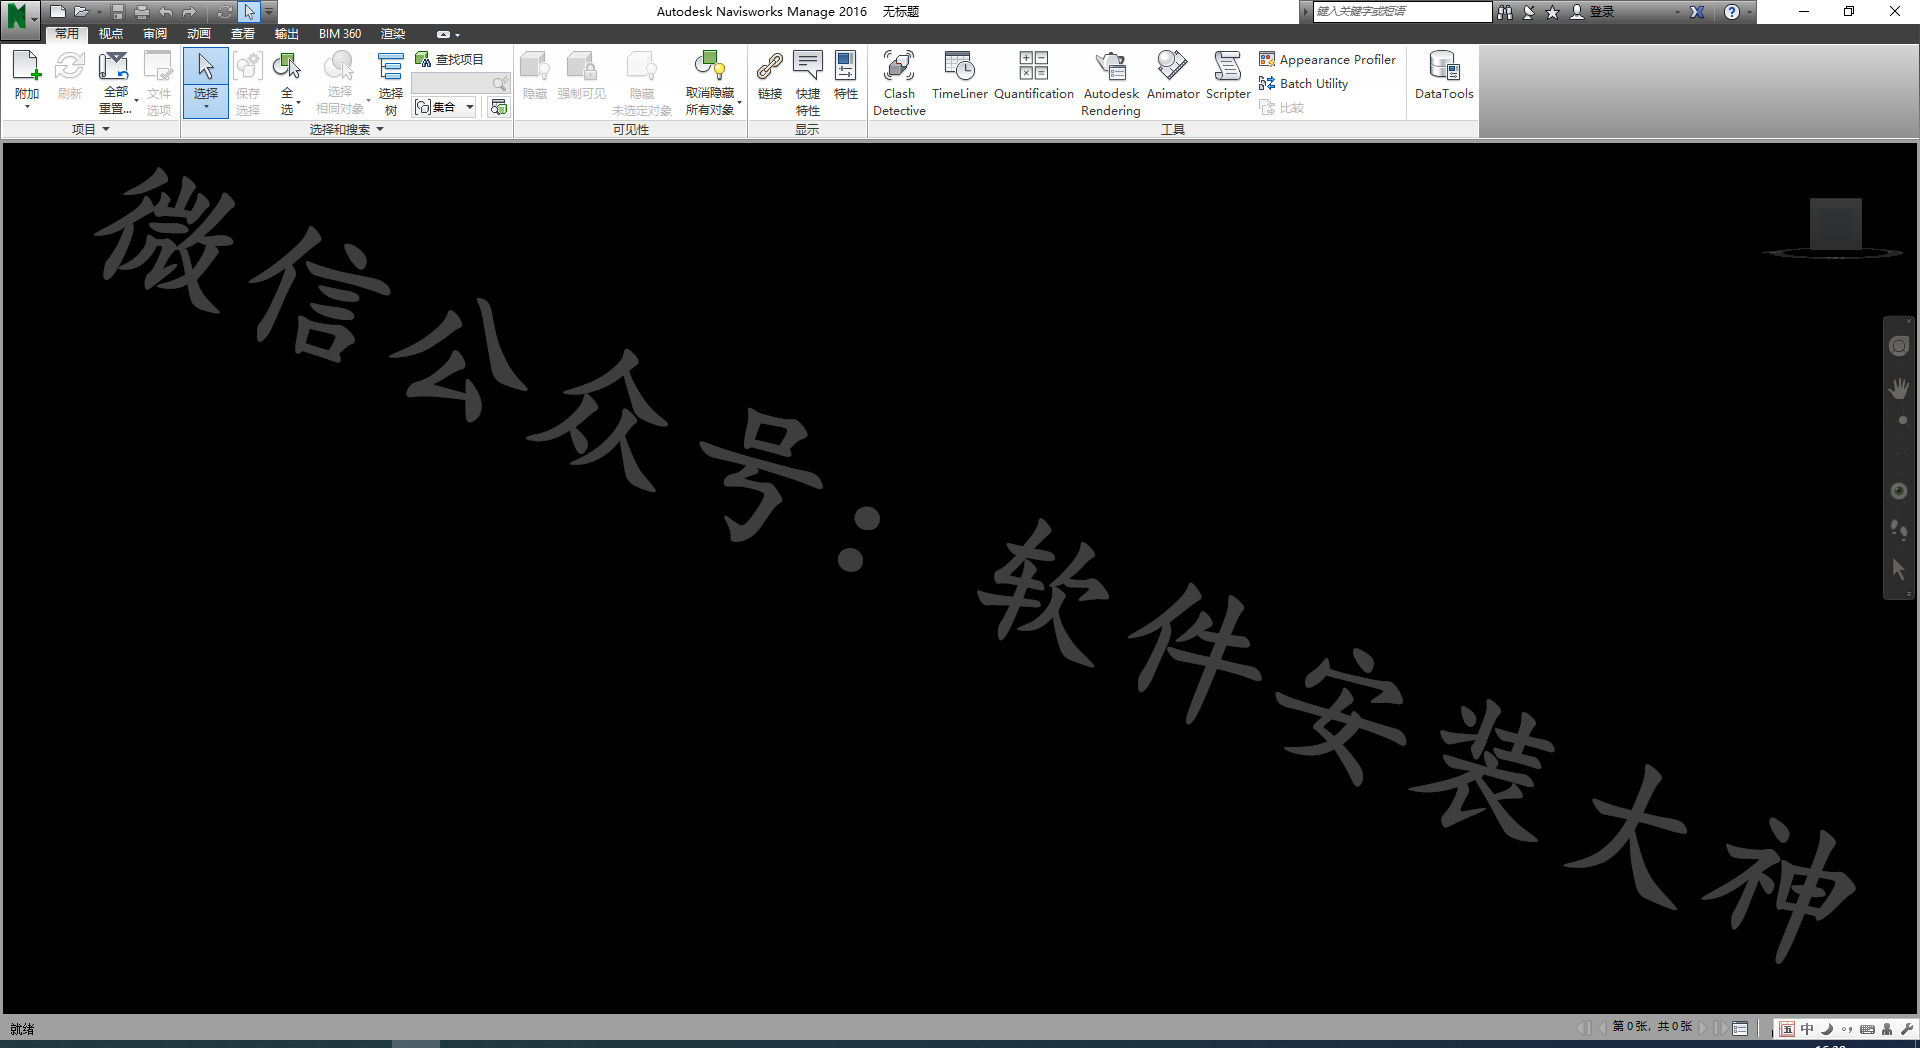Open the Quantification tool
This screenshot has height=1048, width=1920.
pos(1034,76)
